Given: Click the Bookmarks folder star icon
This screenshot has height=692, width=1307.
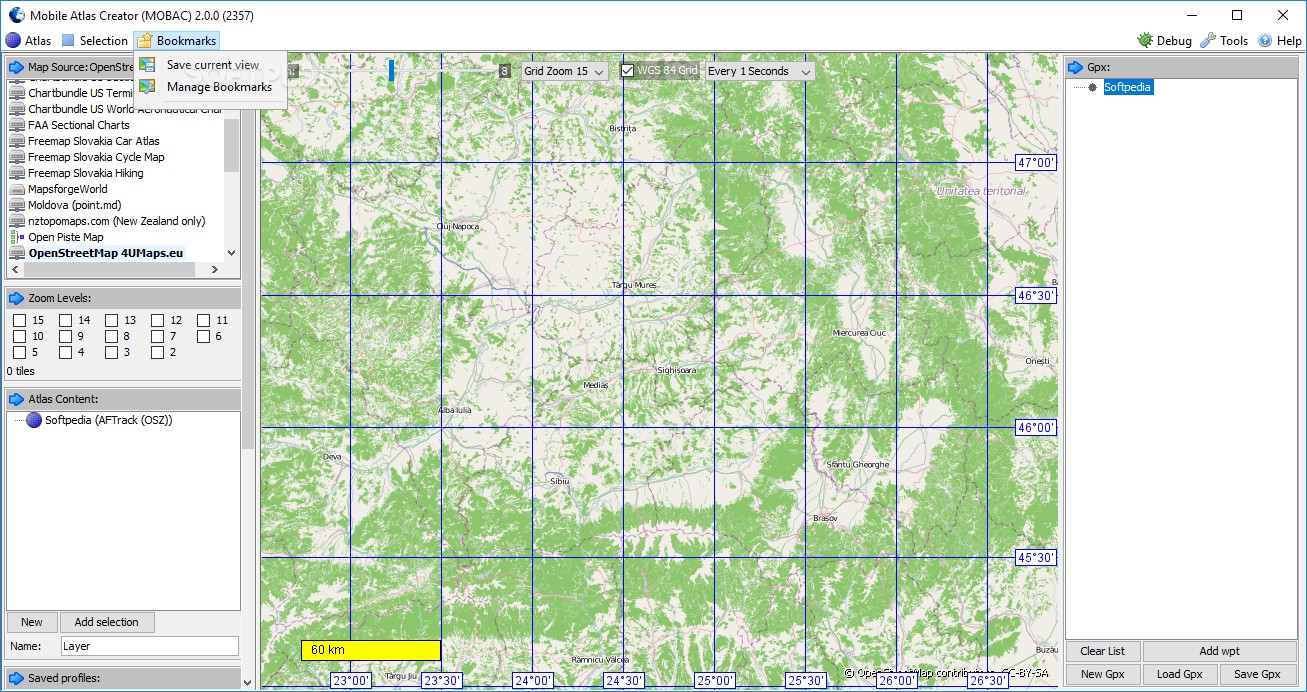Looking at the screenshot, I should pos(145,41).
